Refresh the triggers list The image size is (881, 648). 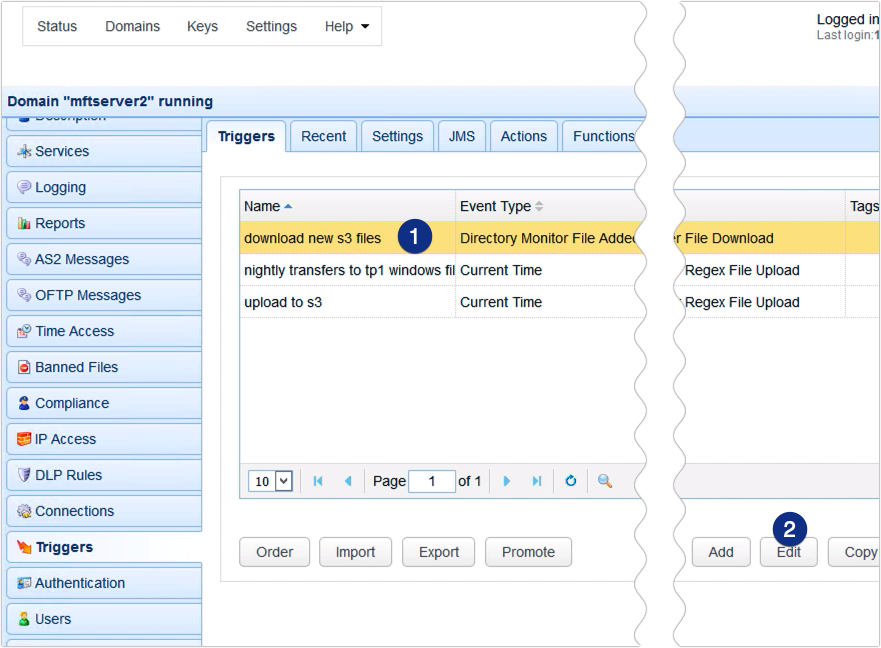(x=571, y=481)
